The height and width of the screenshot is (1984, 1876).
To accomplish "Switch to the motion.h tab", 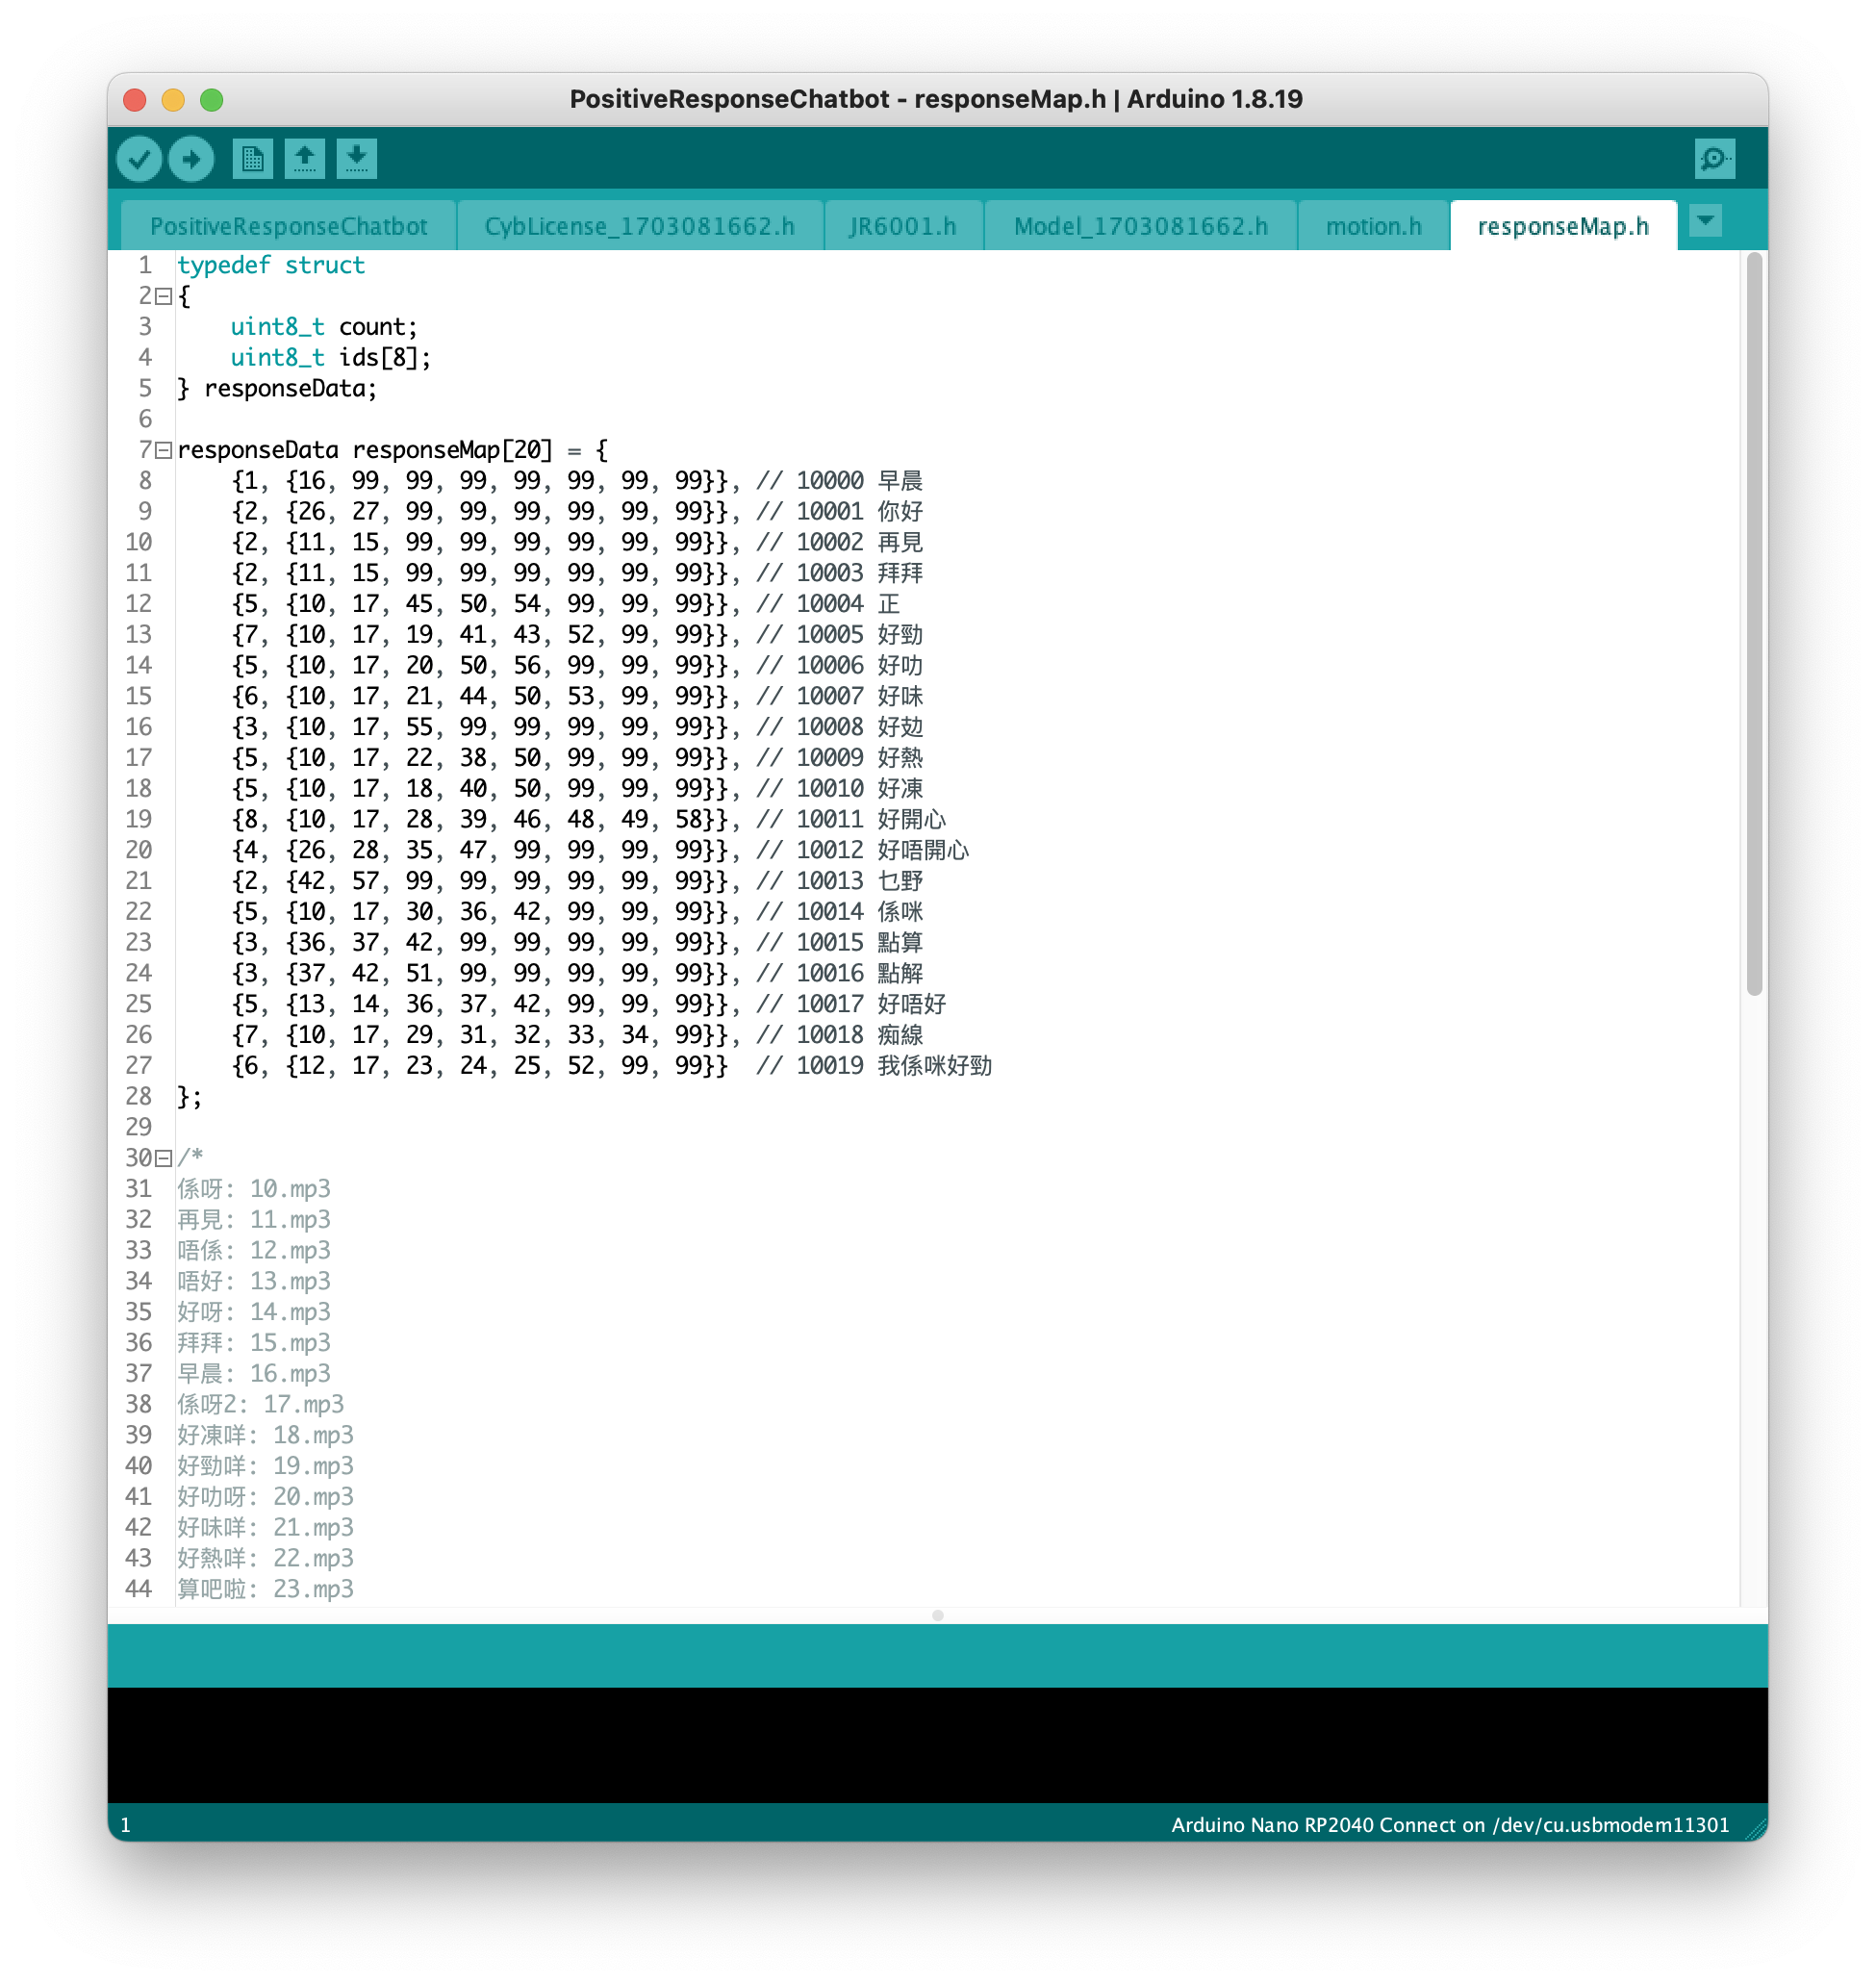I will tap(1372, 225).
